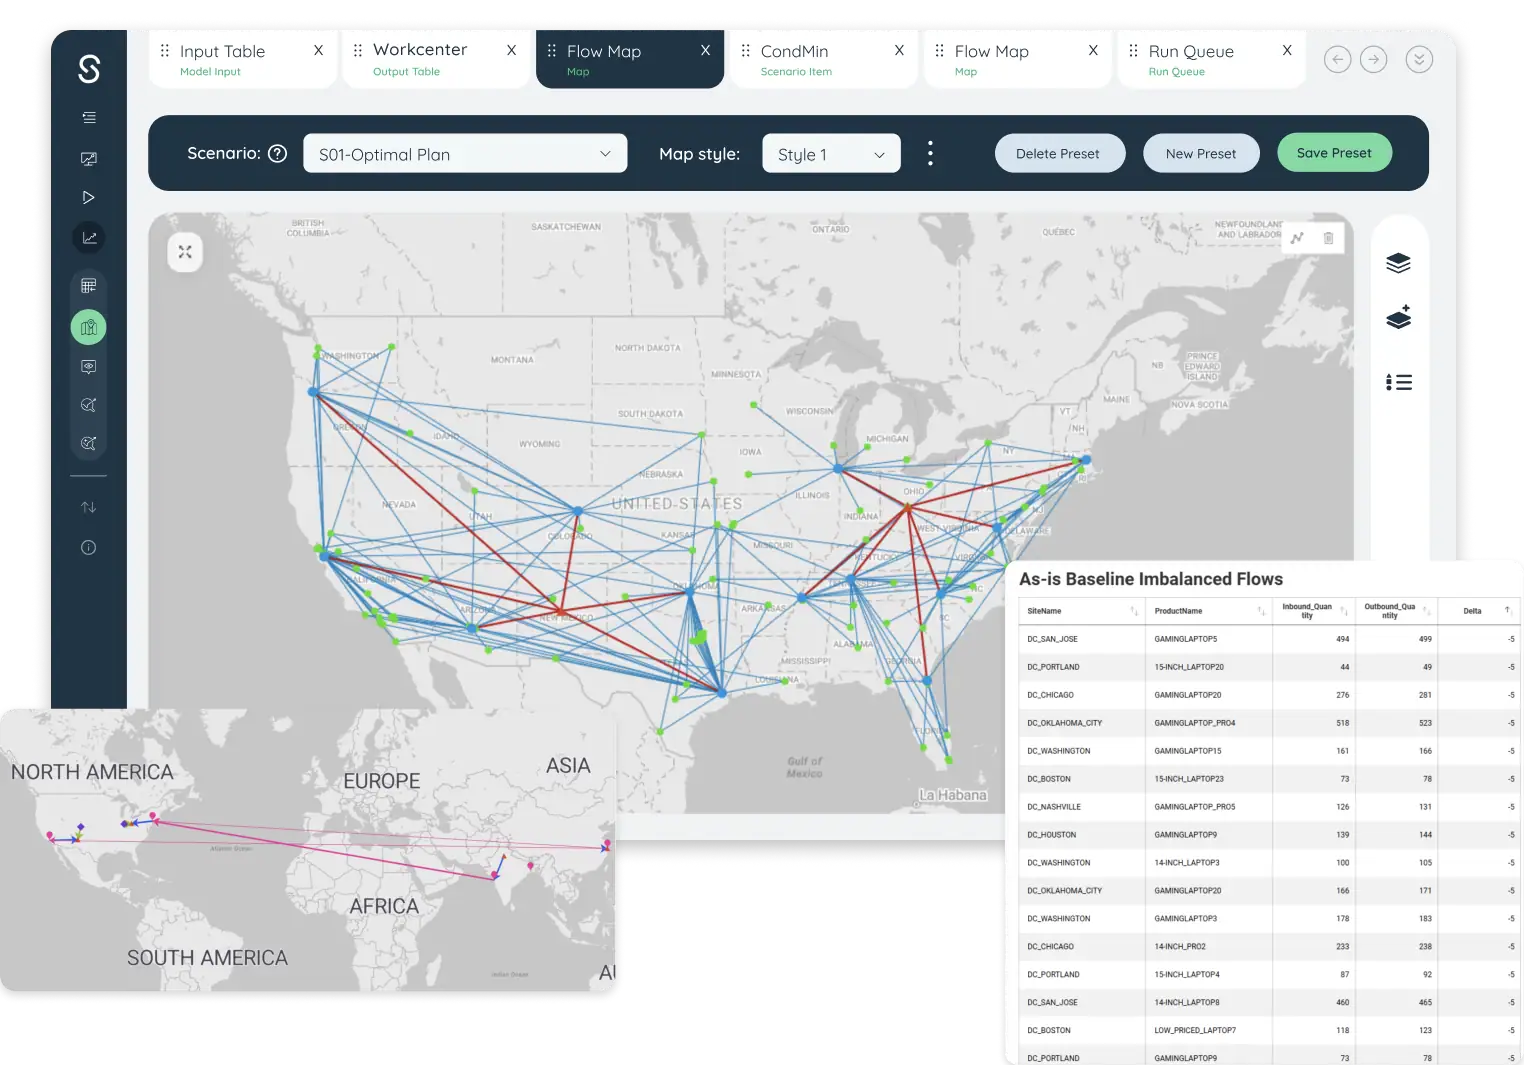Open the table view icon in the sidebar

click(x=88, y=284)
